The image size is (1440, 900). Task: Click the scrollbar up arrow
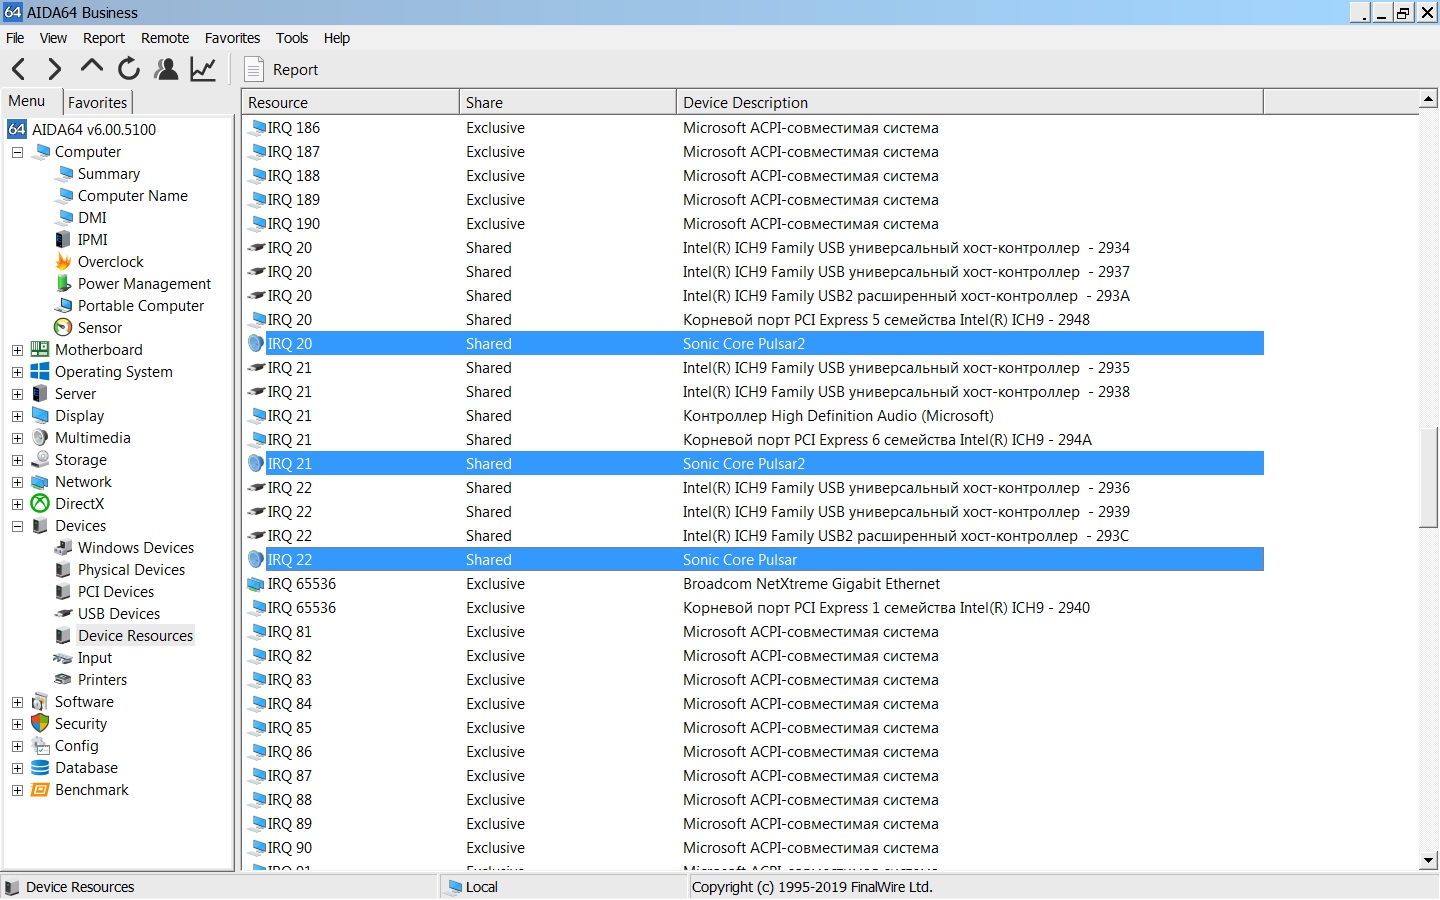tap(1429, 98)
